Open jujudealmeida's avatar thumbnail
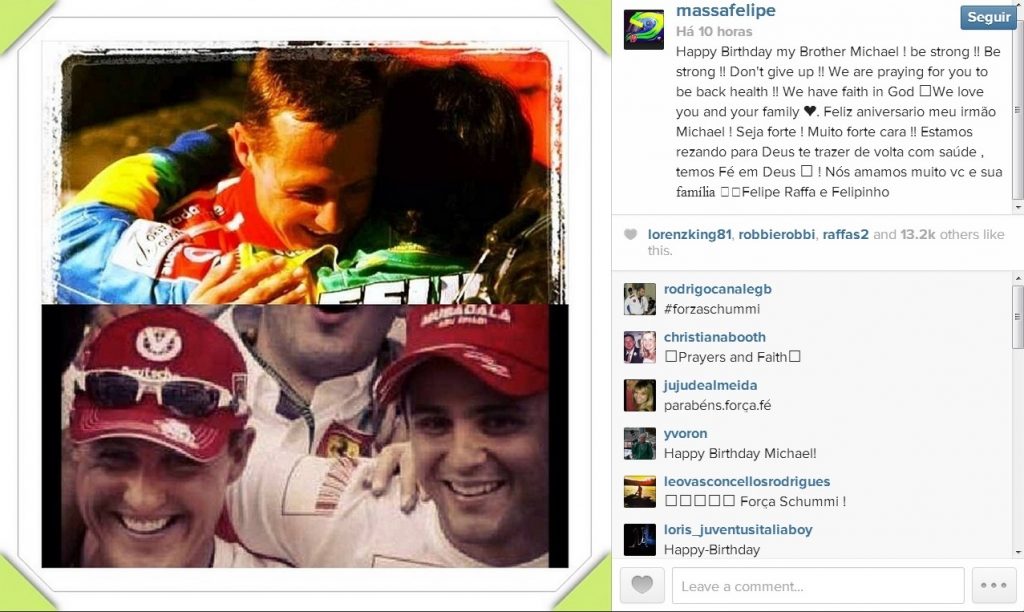This screenshot has width=1024, height=612. click(640, 395)
